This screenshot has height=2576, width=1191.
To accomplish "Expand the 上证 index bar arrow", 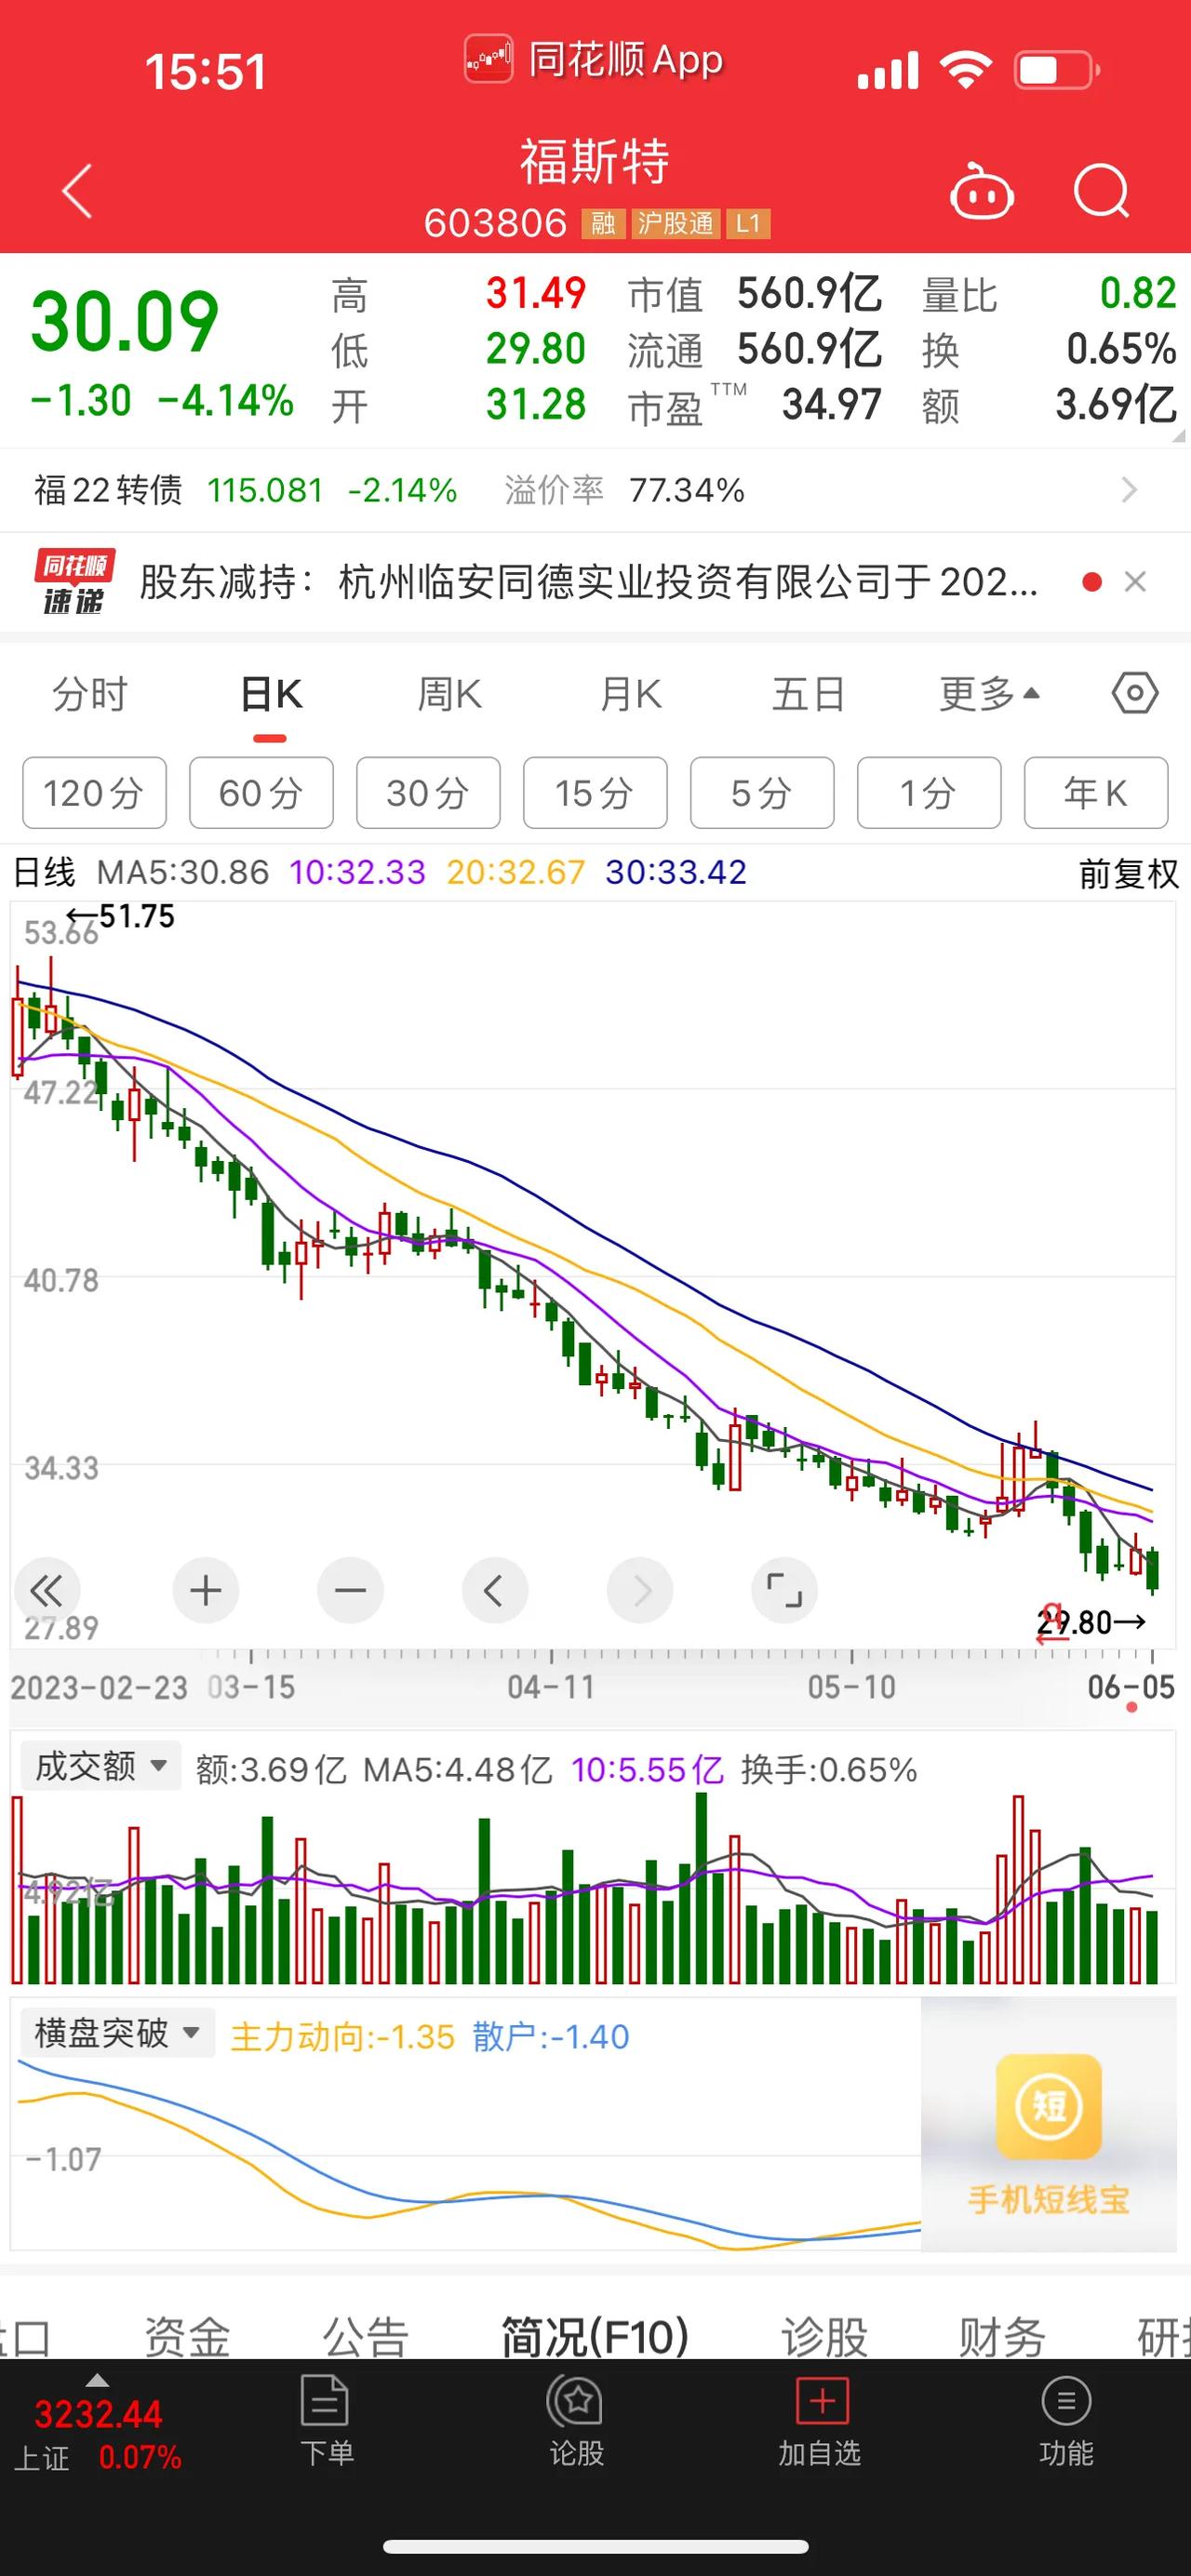I will [97, 2380].
